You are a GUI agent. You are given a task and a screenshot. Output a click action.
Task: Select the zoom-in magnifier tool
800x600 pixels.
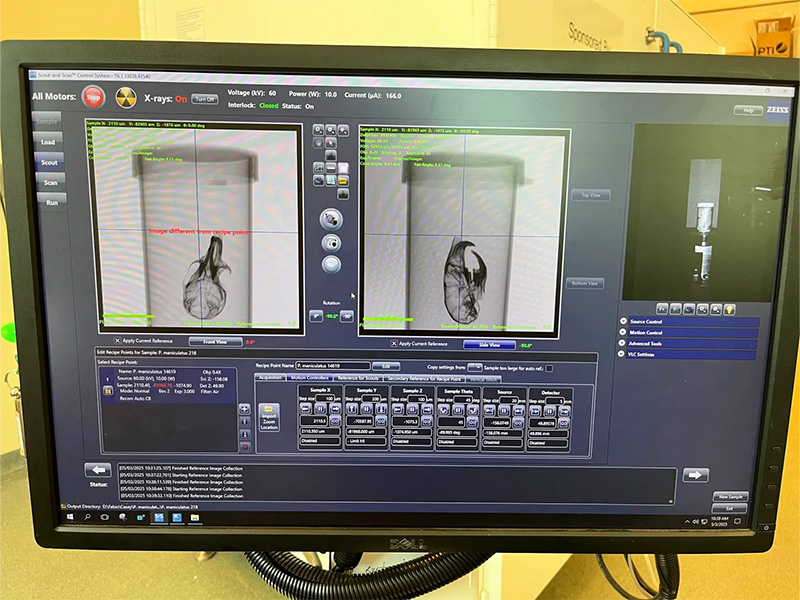(x=317, y=129)
